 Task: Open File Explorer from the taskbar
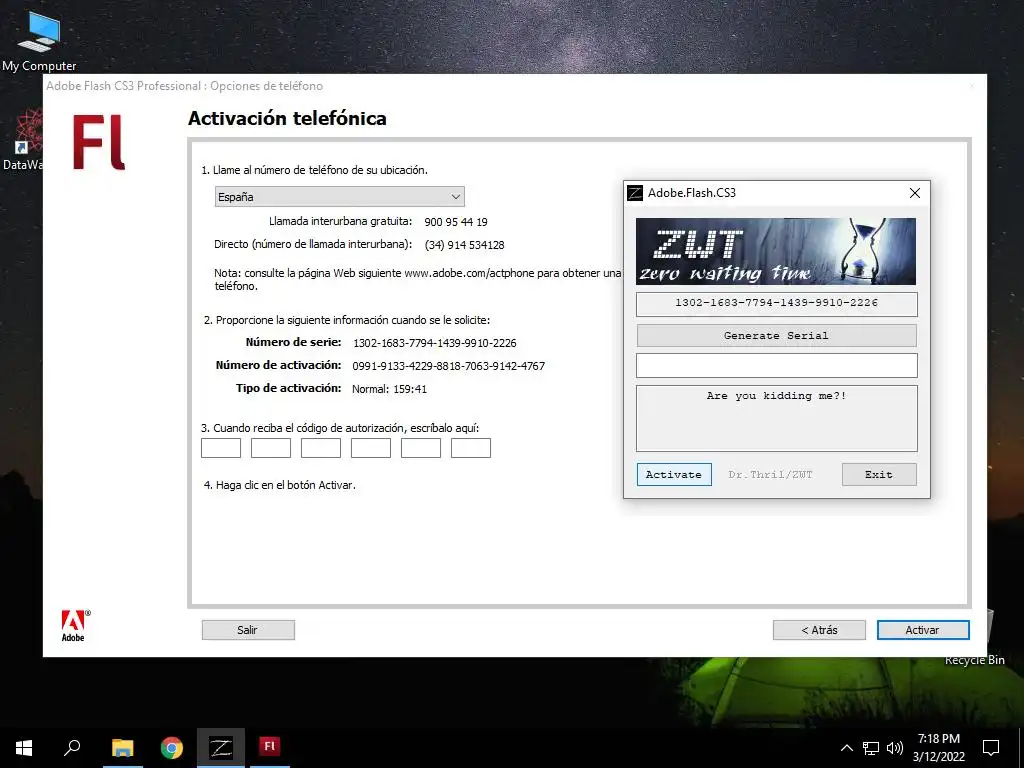click(122, 748)
